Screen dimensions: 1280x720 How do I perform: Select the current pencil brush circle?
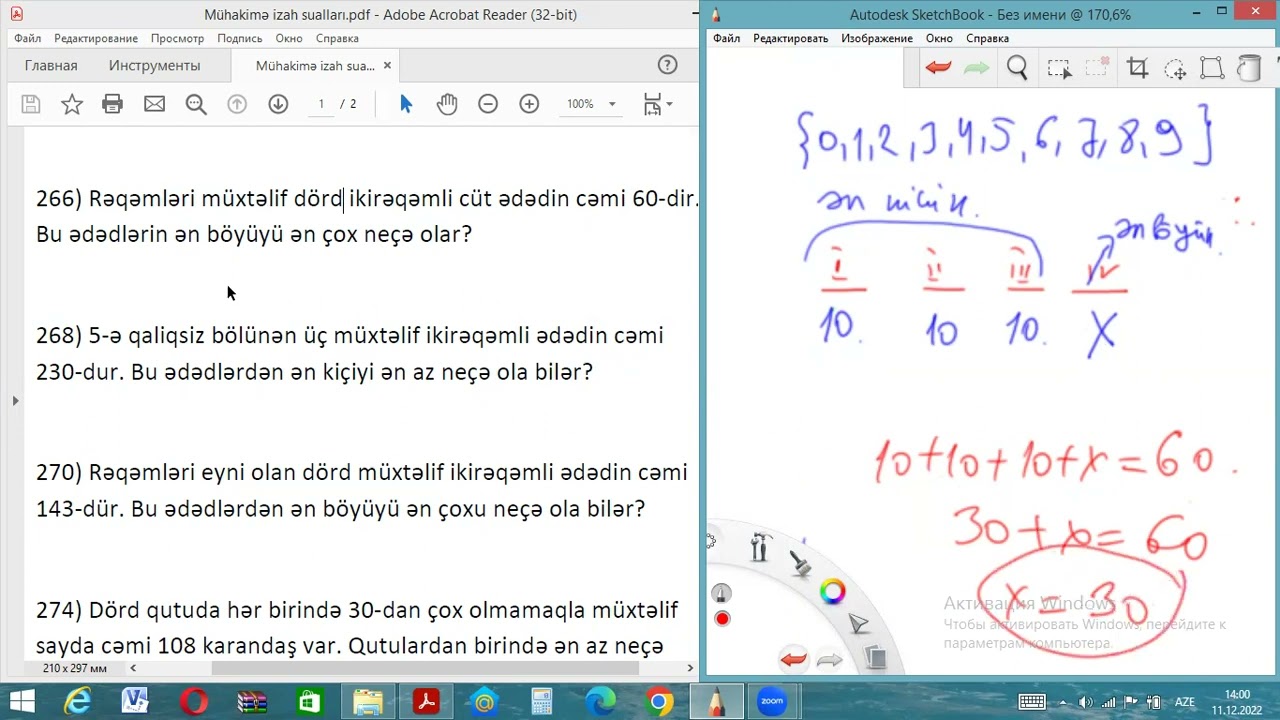(x=722, y=593)
